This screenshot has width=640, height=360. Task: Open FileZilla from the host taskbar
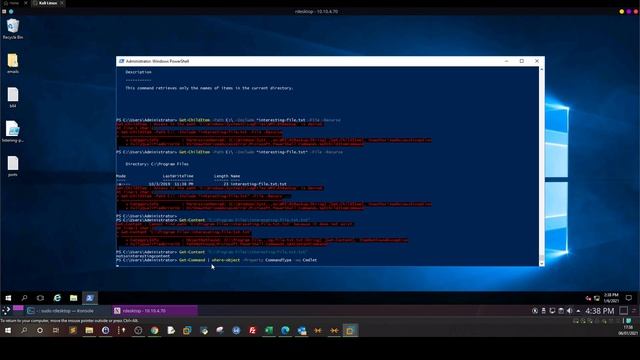click(253, 331)
